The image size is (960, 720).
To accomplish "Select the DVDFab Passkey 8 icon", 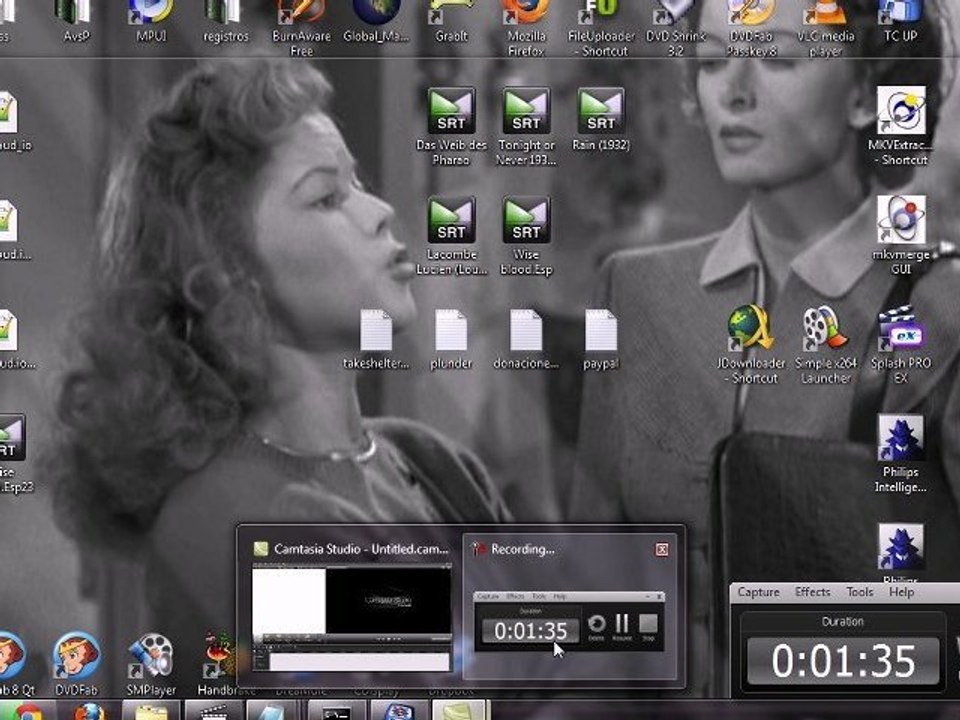I will pyautogui.click(x=751, y=28).
